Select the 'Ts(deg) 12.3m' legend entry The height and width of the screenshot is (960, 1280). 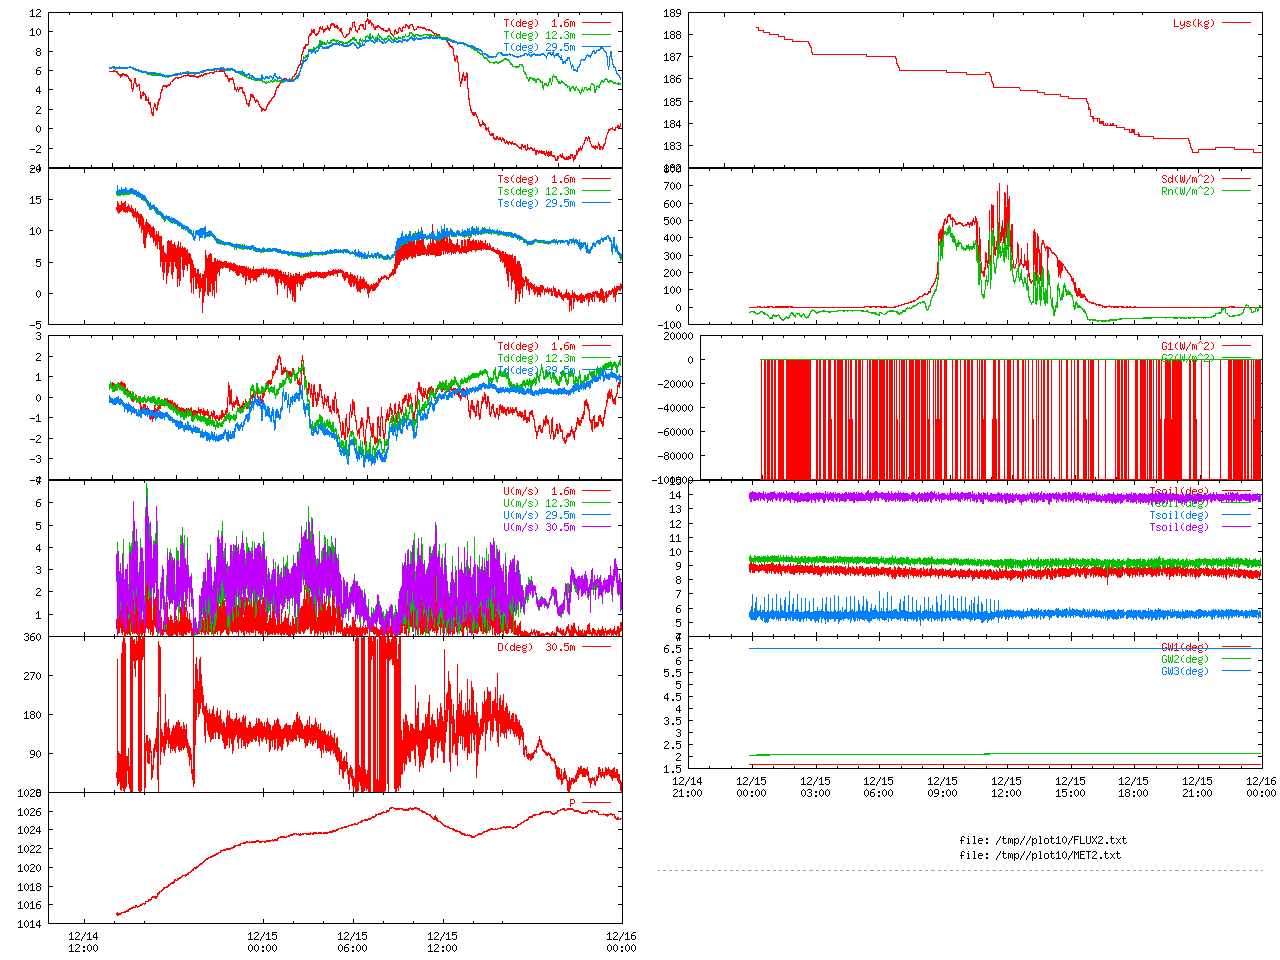(536, 192)
